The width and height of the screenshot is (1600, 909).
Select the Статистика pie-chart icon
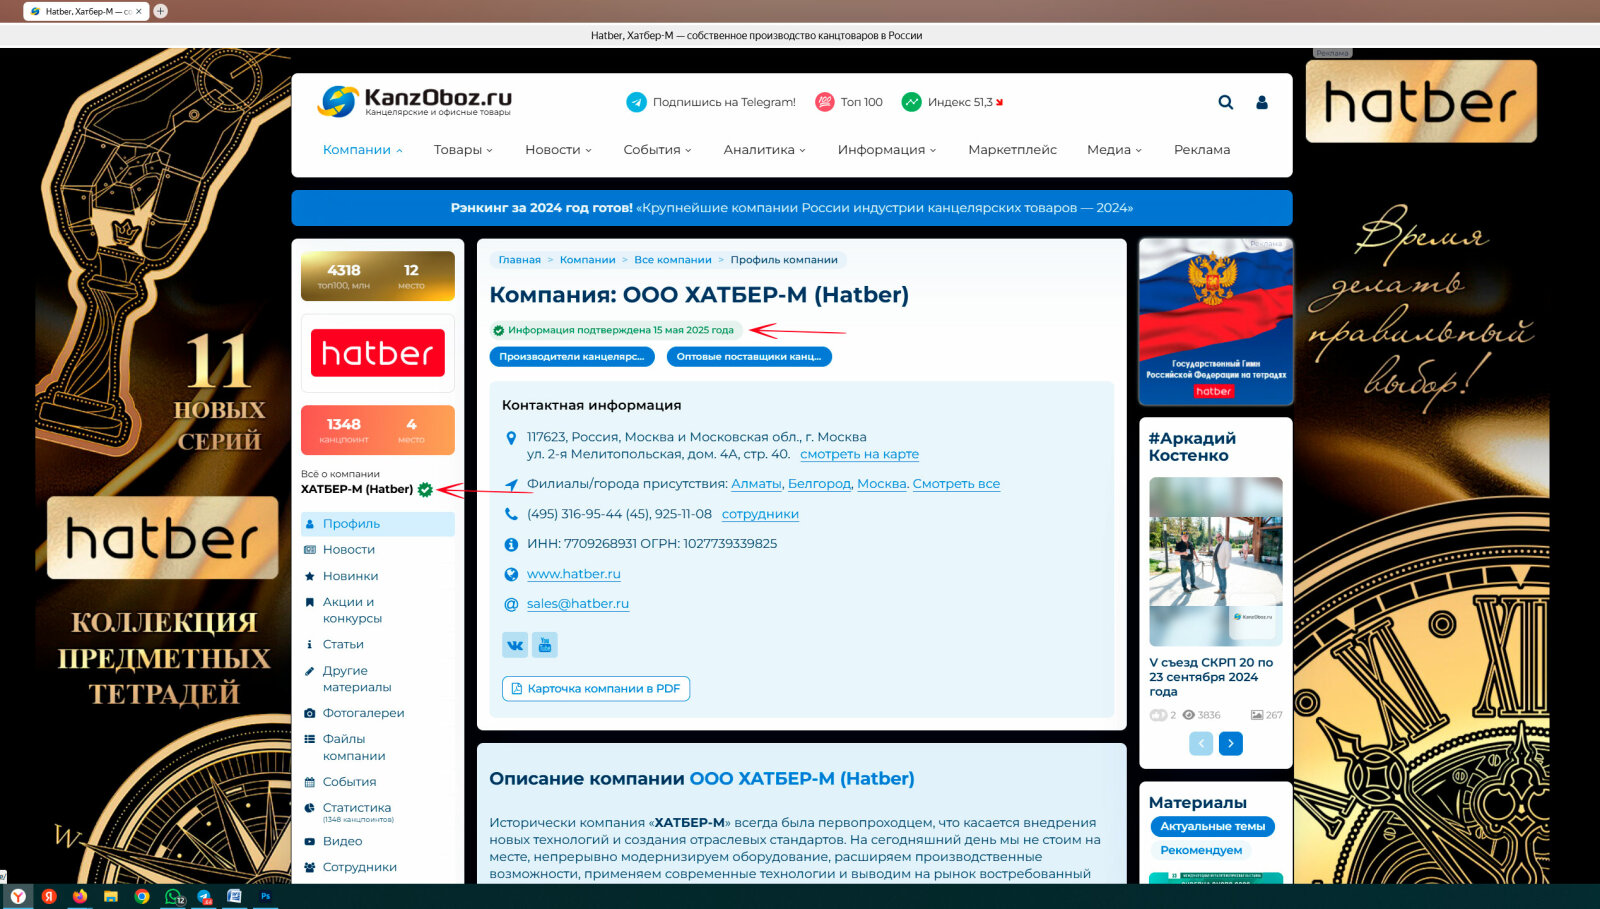pyautogui.click(x=309, y=807)
